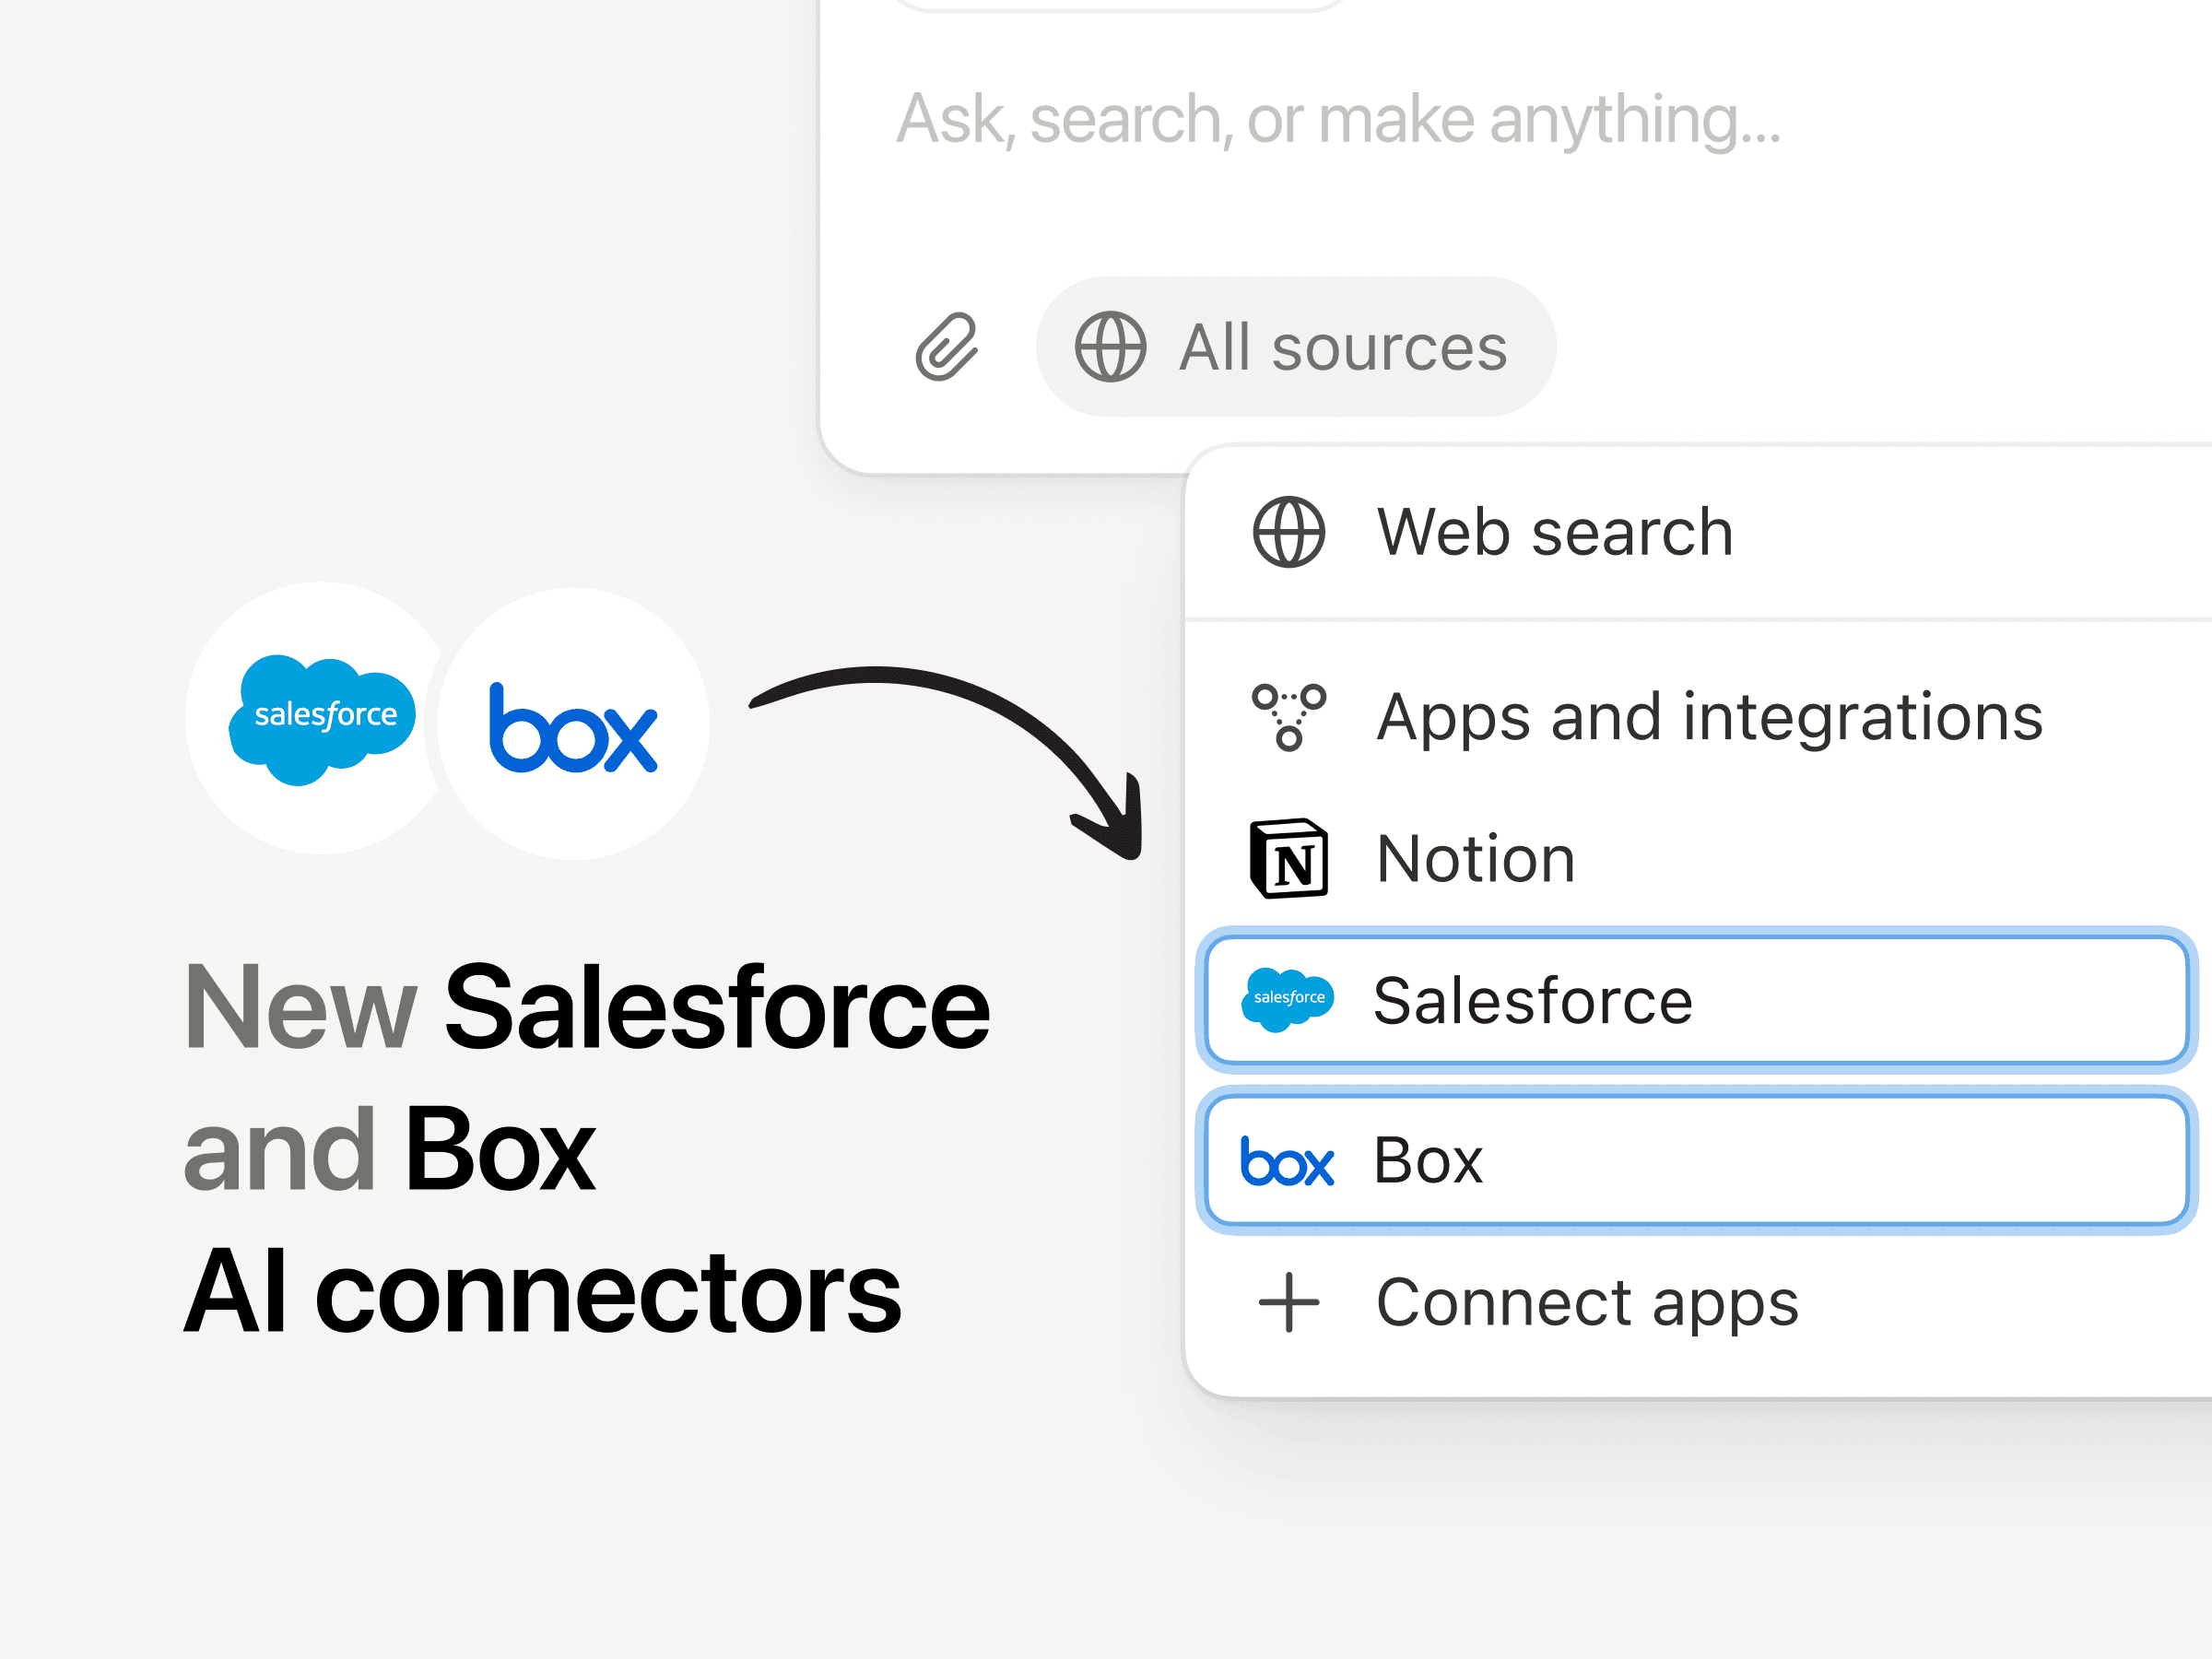Collapse the sources menu via Web search entry

point(1554,531)
